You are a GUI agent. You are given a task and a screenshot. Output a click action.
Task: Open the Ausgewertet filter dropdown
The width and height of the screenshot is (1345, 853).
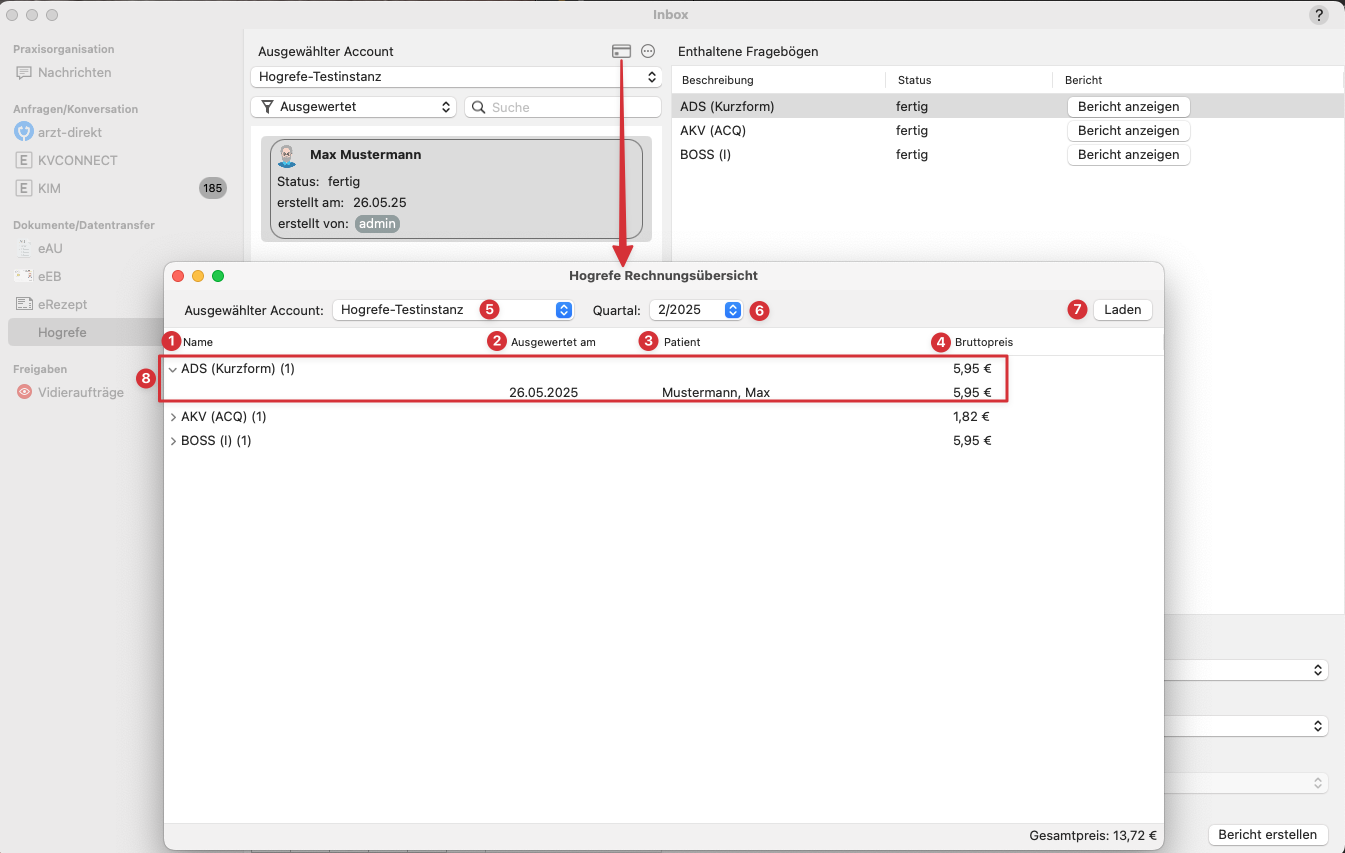coord(353,107)
